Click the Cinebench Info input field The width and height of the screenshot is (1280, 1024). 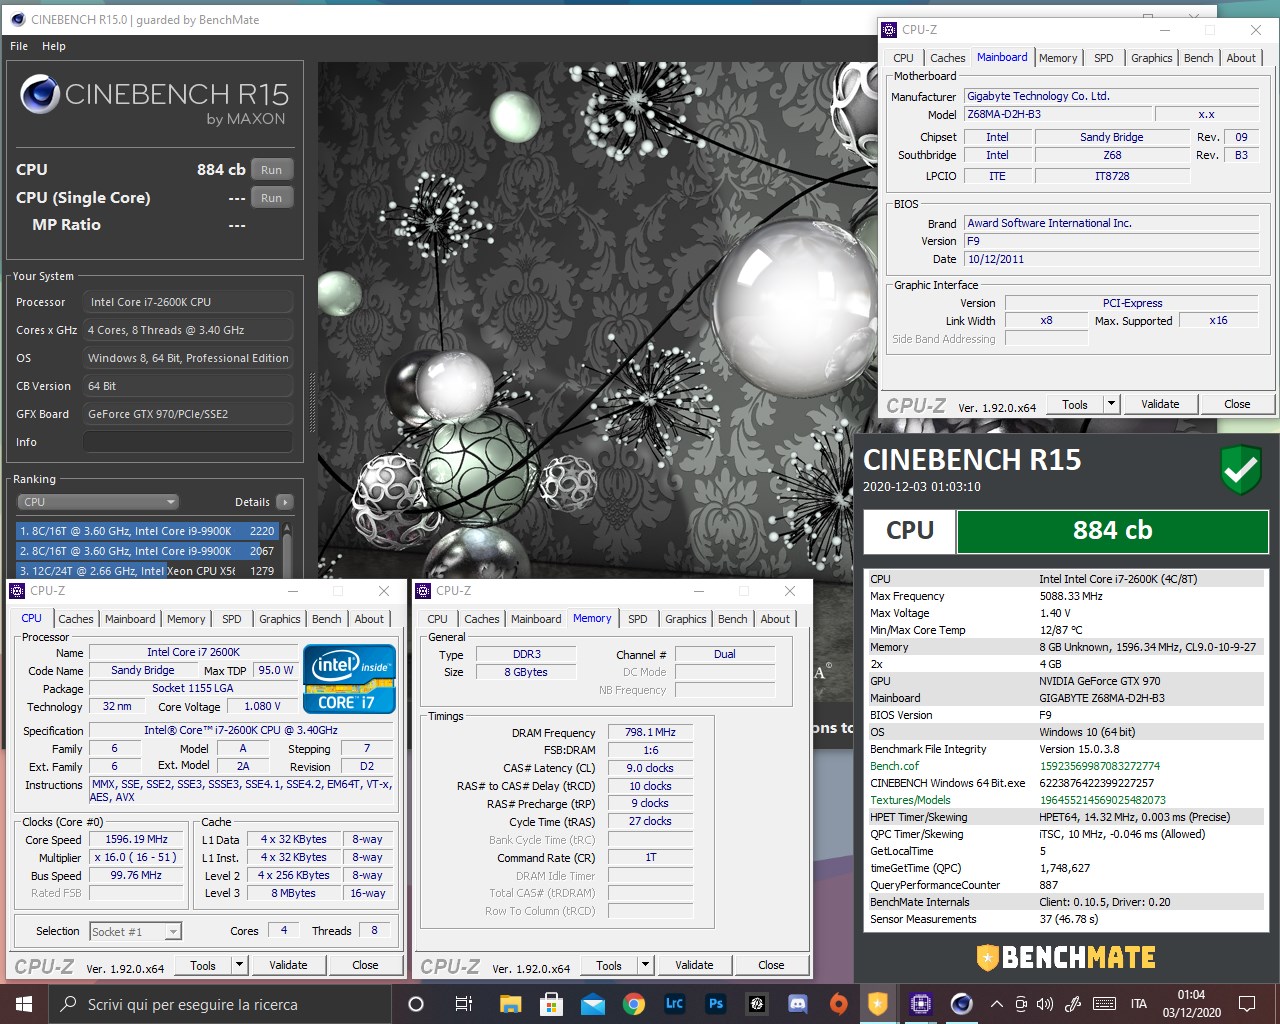coord(188,442)
